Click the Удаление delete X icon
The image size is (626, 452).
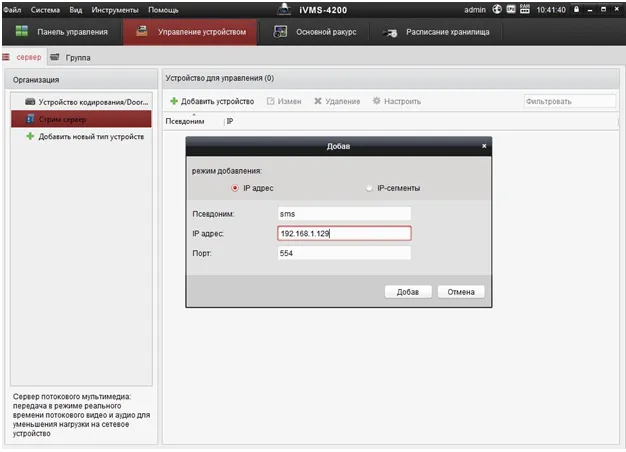point(318,101)
